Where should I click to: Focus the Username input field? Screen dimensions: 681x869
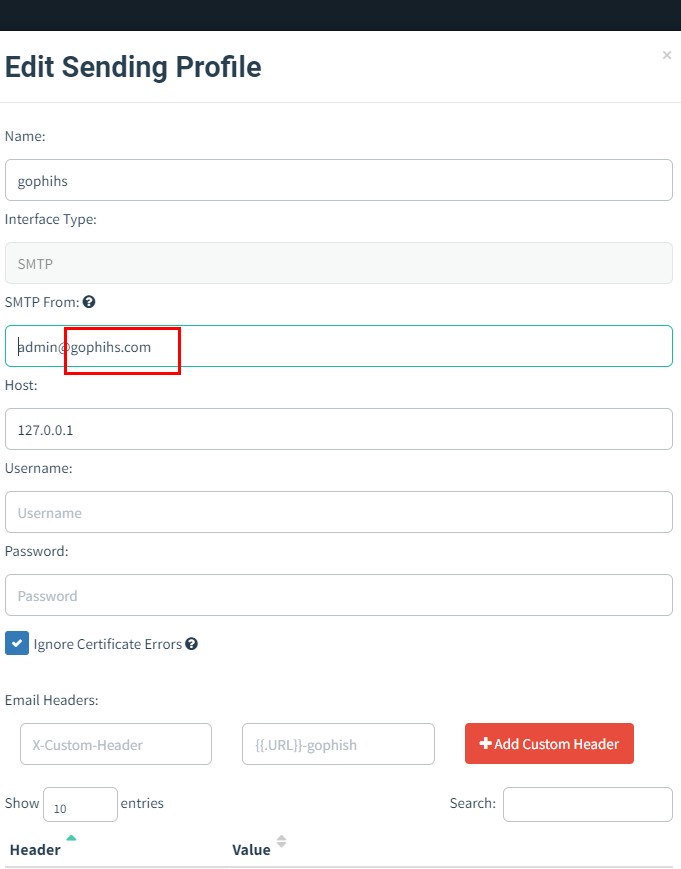click(x=339, y=512)
